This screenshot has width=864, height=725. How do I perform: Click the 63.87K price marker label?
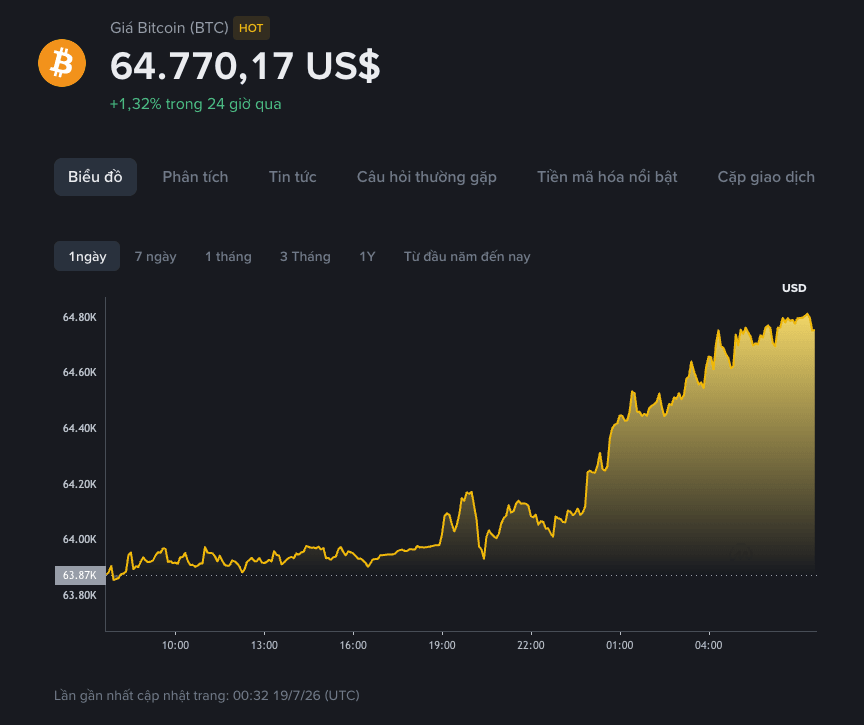pos(80,575)
